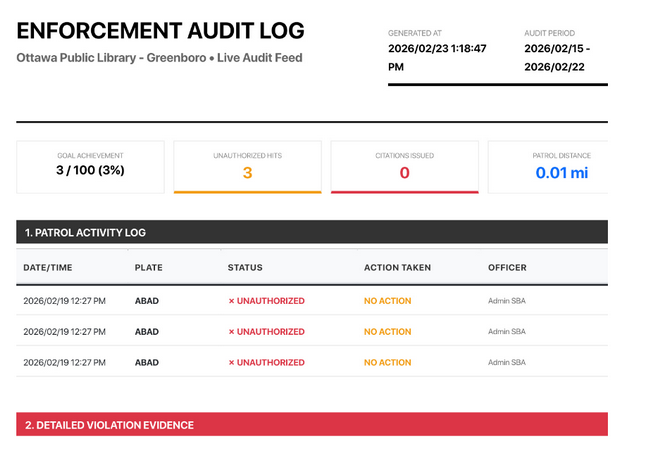The image size is (665, 452).
Task: Click the X icon in third Unauthorized status
Action: pyautogui.click(x=231, y=362)
